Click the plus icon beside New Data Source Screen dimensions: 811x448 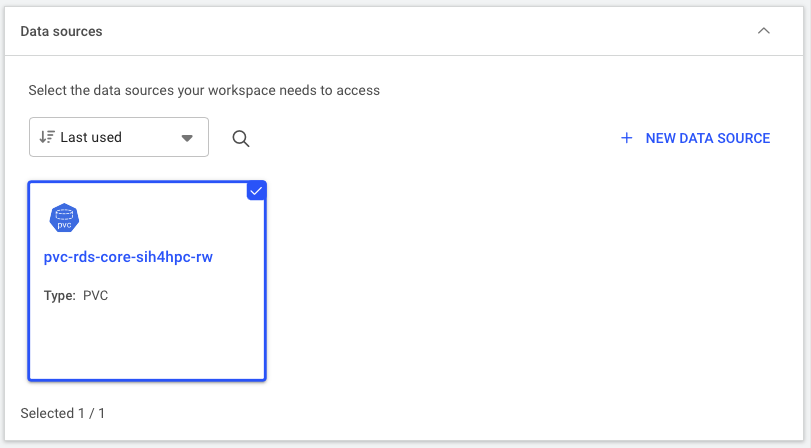[627, 138]
